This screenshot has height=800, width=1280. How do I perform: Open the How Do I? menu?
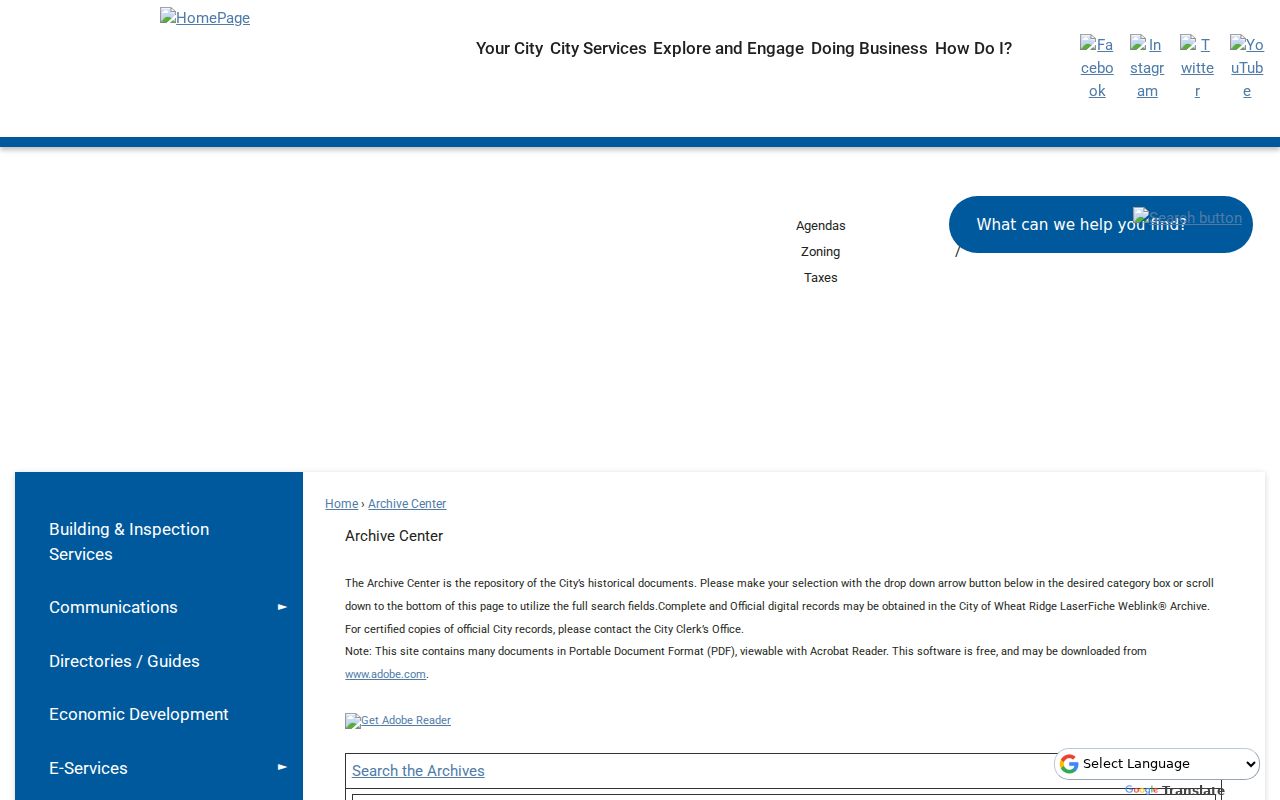click(x=973, y=48)
